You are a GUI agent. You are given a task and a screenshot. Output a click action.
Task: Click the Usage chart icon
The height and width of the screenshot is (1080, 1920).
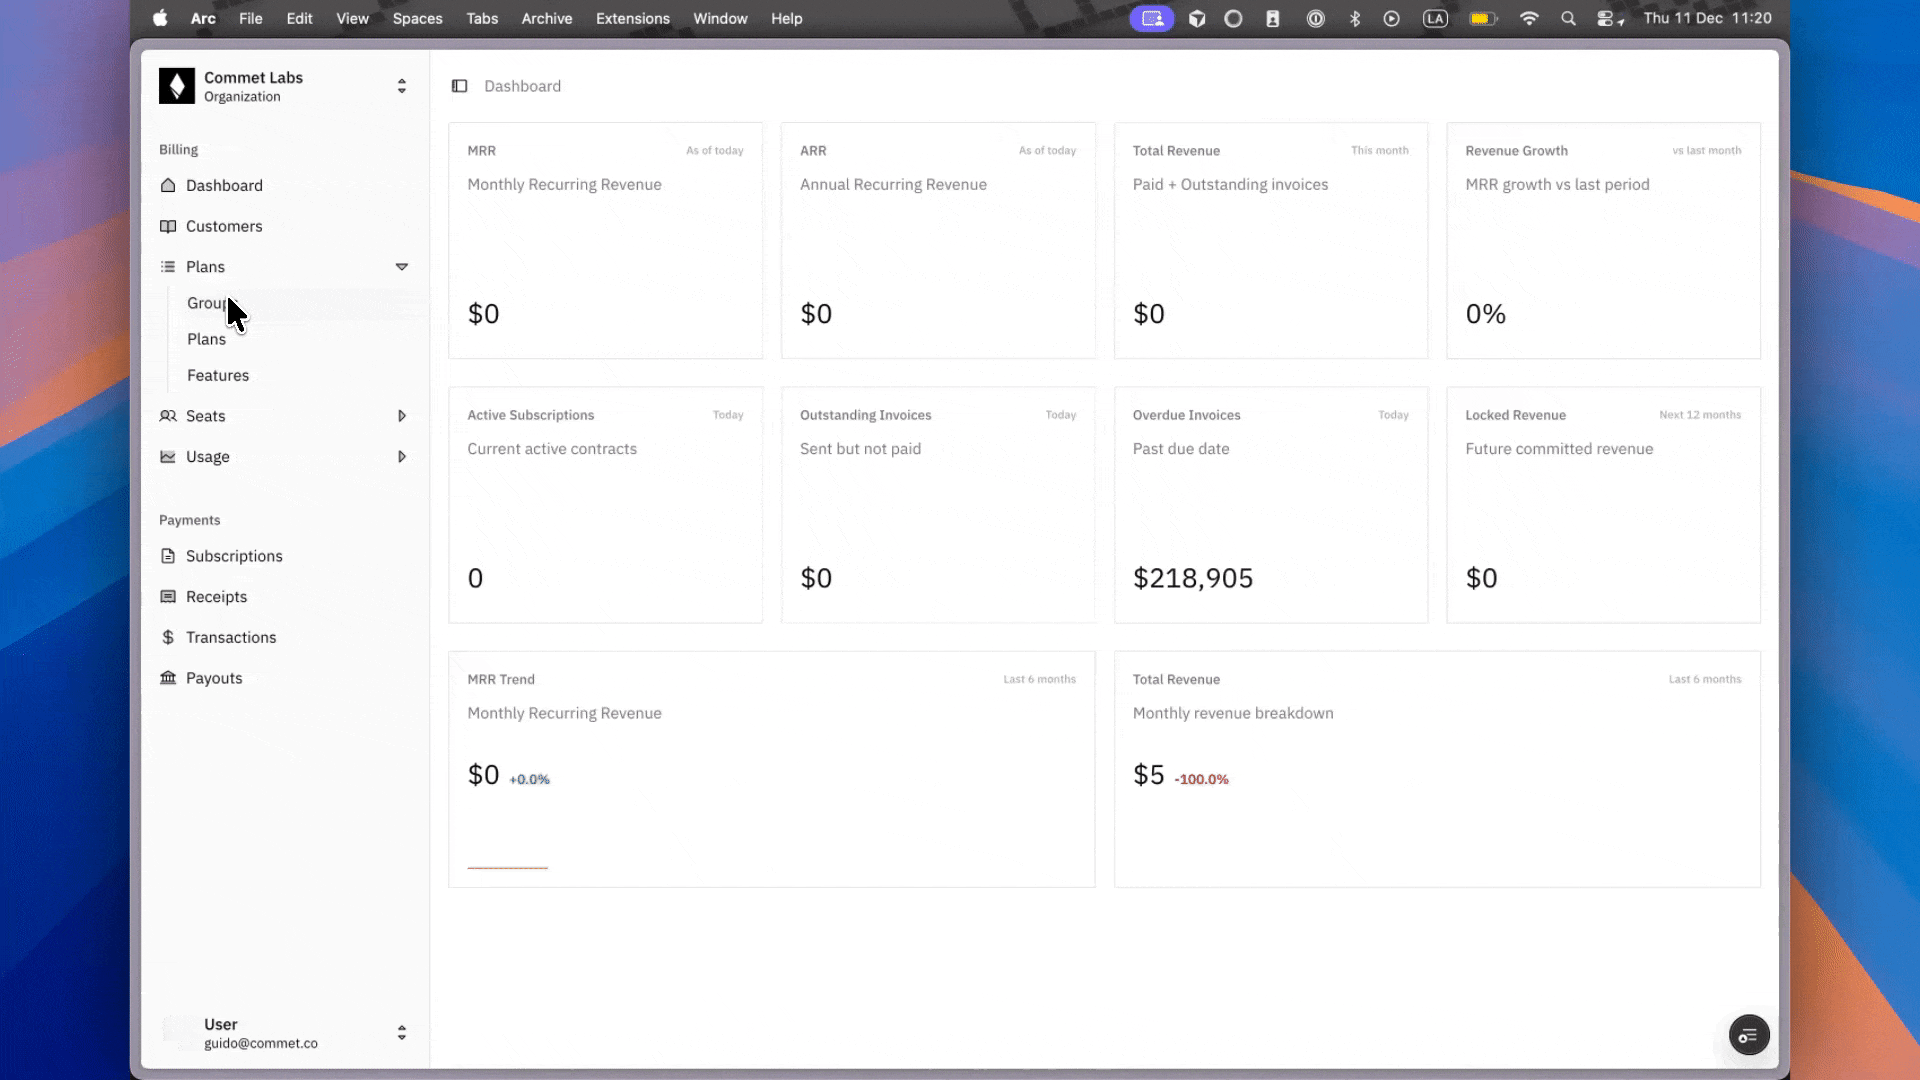168,457
